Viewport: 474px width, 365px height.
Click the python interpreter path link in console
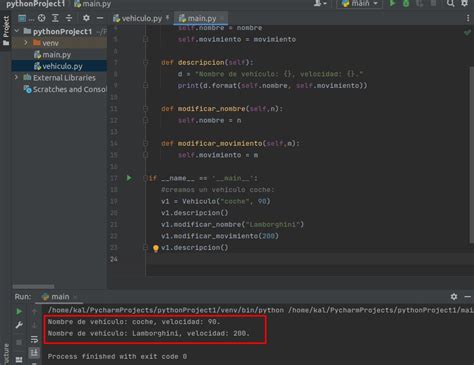pyautogui.click(x=166, y=310)
